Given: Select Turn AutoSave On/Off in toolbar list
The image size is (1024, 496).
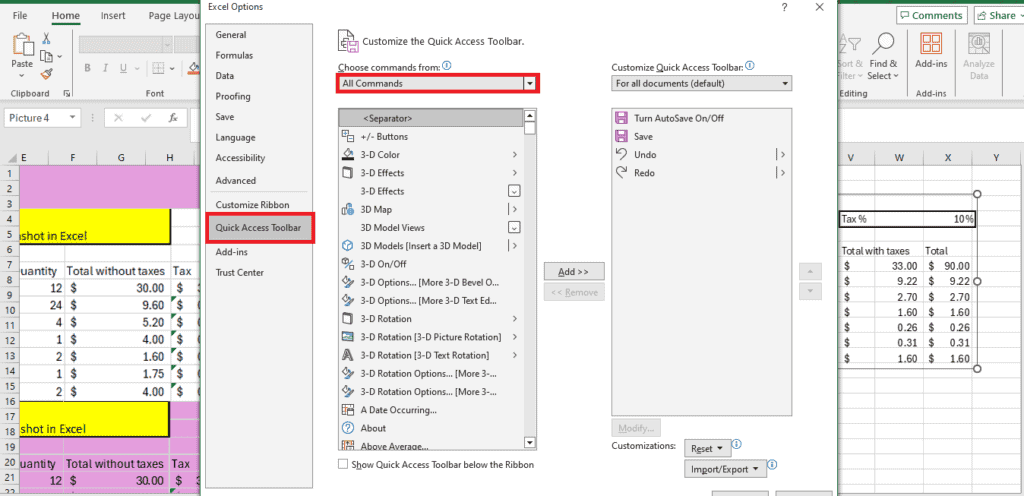Looking at the screenshot, I should pyautogui.click(x=701, y=118).
